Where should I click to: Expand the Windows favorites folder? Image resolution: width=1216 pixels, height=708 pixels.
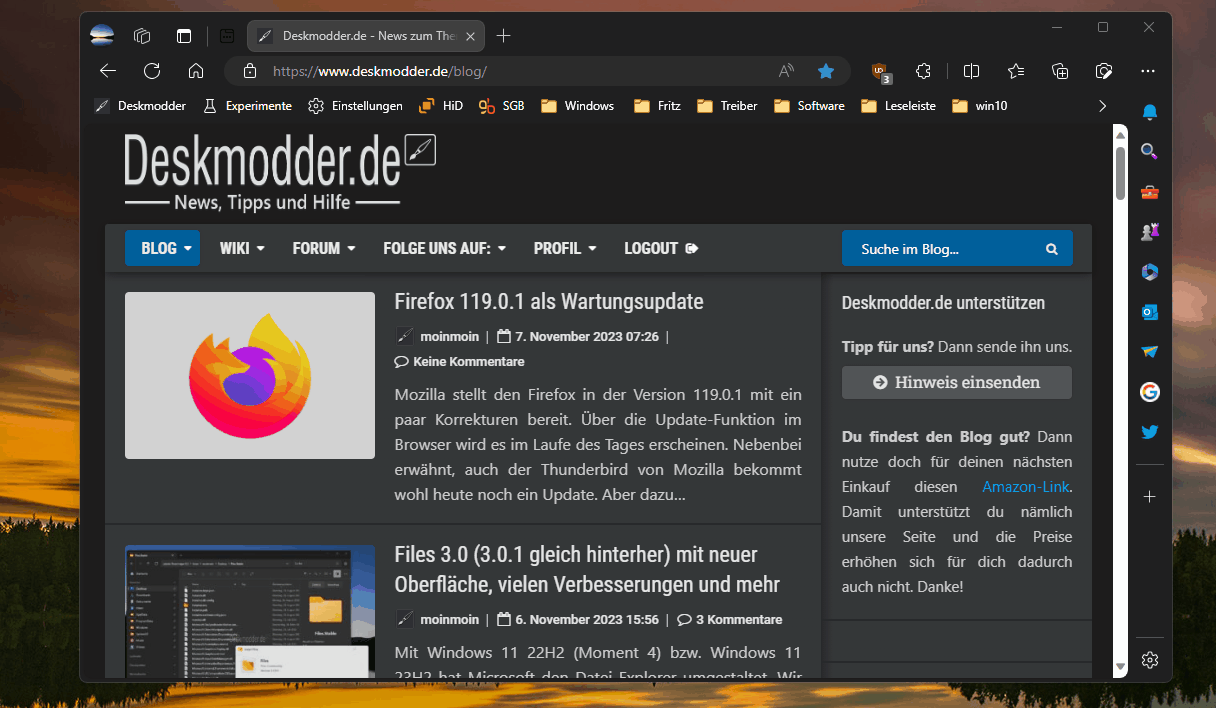point(577,105)
